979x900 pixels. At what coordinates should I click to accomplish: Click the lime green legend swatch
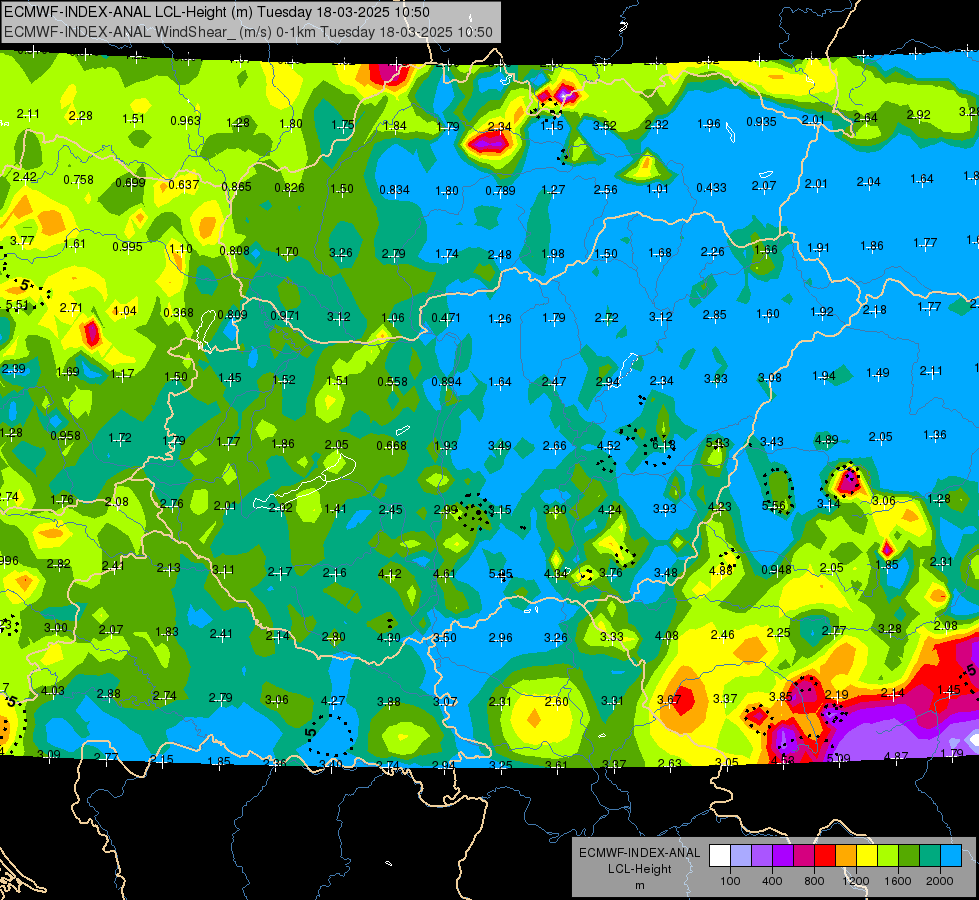[888, 855]
